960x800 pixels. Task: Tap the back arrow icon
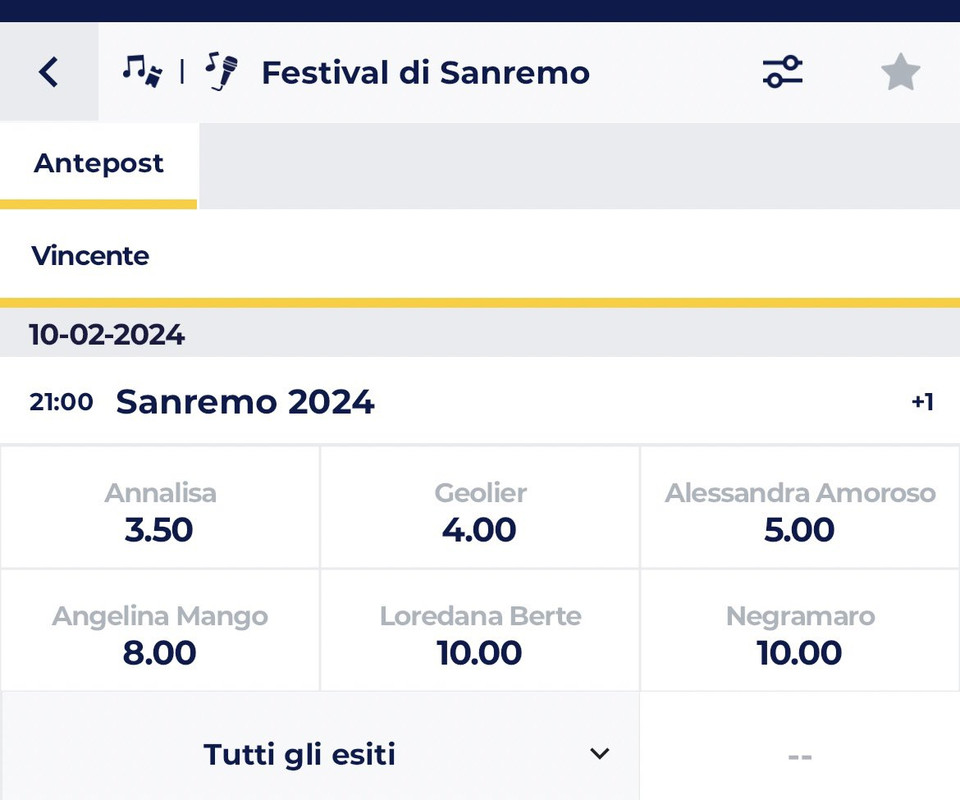pos(48,72)
